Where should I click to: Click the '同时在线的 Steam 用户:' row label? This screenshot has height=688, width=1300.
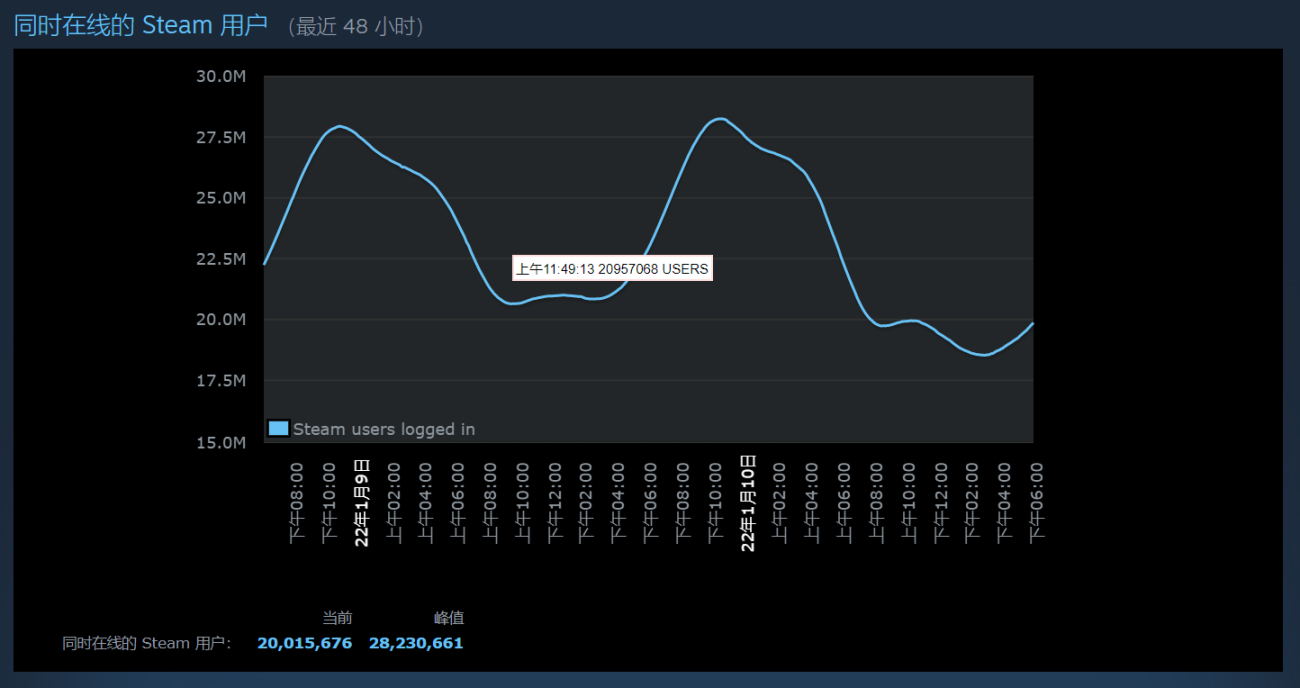[147, 643]
